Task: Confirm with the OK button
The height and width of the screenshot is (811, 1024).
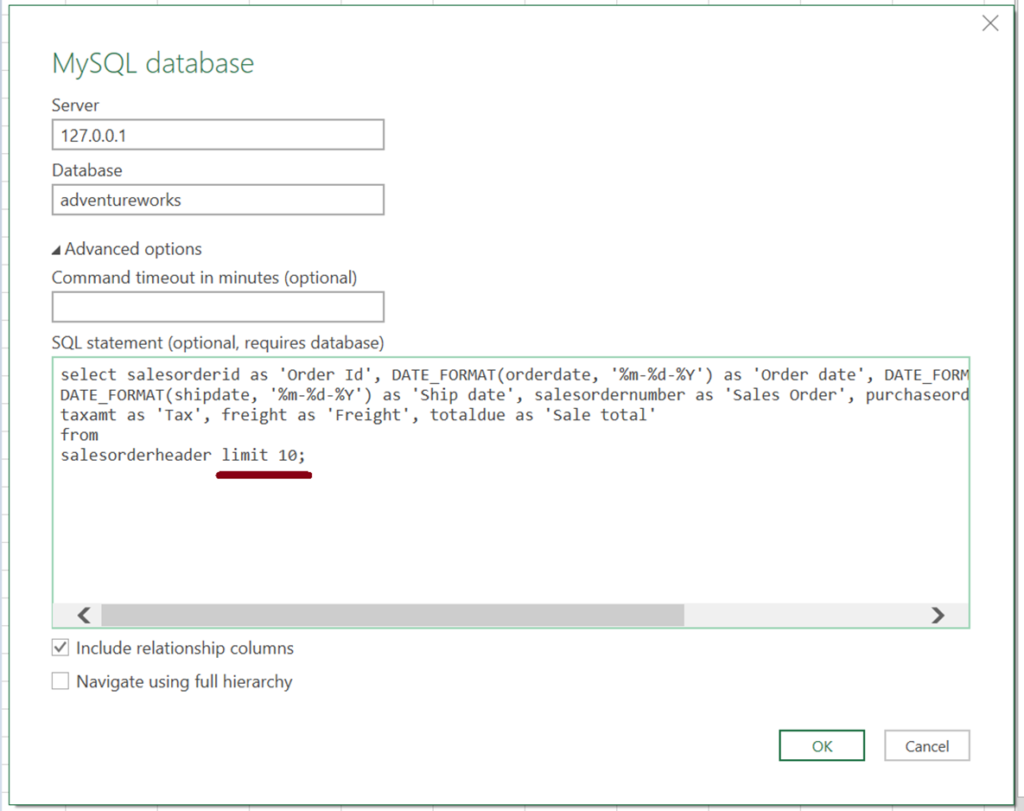Action: coord(822,746)
